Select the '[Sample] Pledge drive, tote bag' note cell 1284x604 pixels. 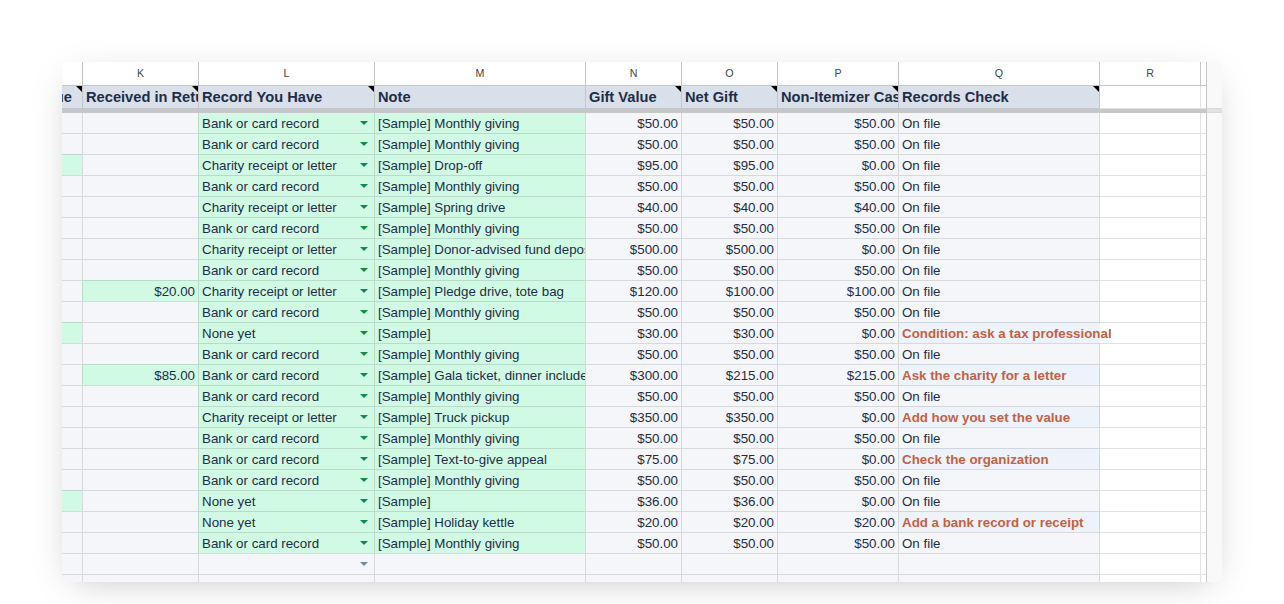pos(480,292)
